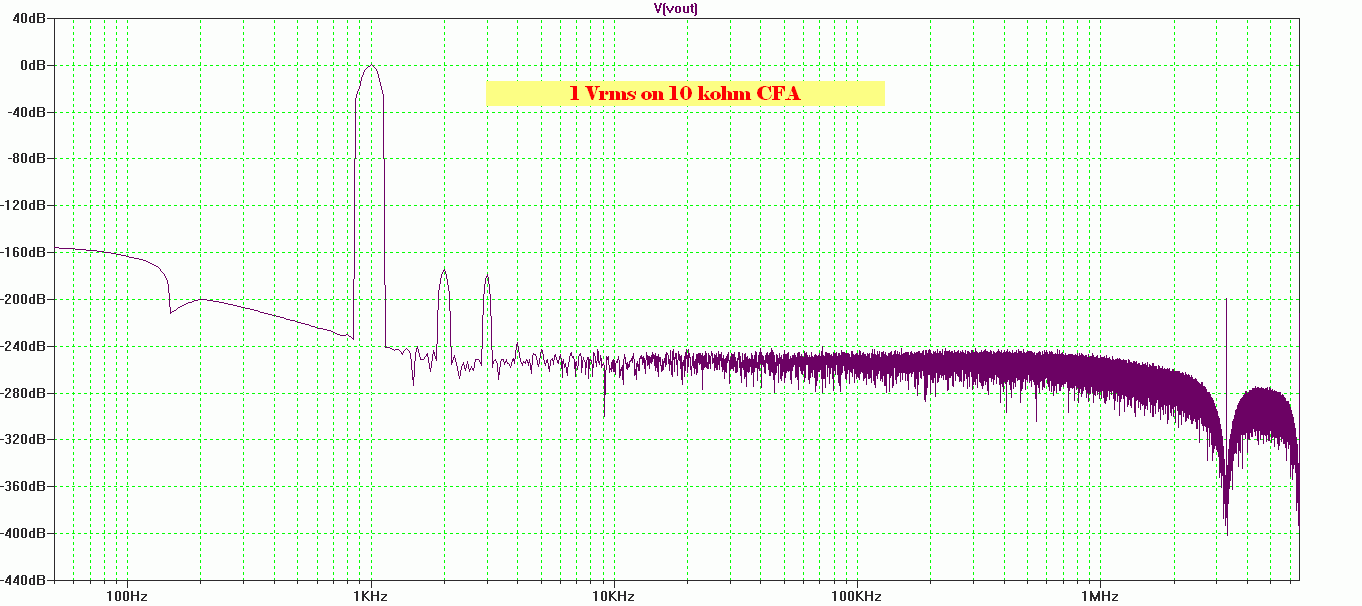Click the second harmonic peak at 2KHz
Screen dimensions: 1362x606
coord(443,272)
